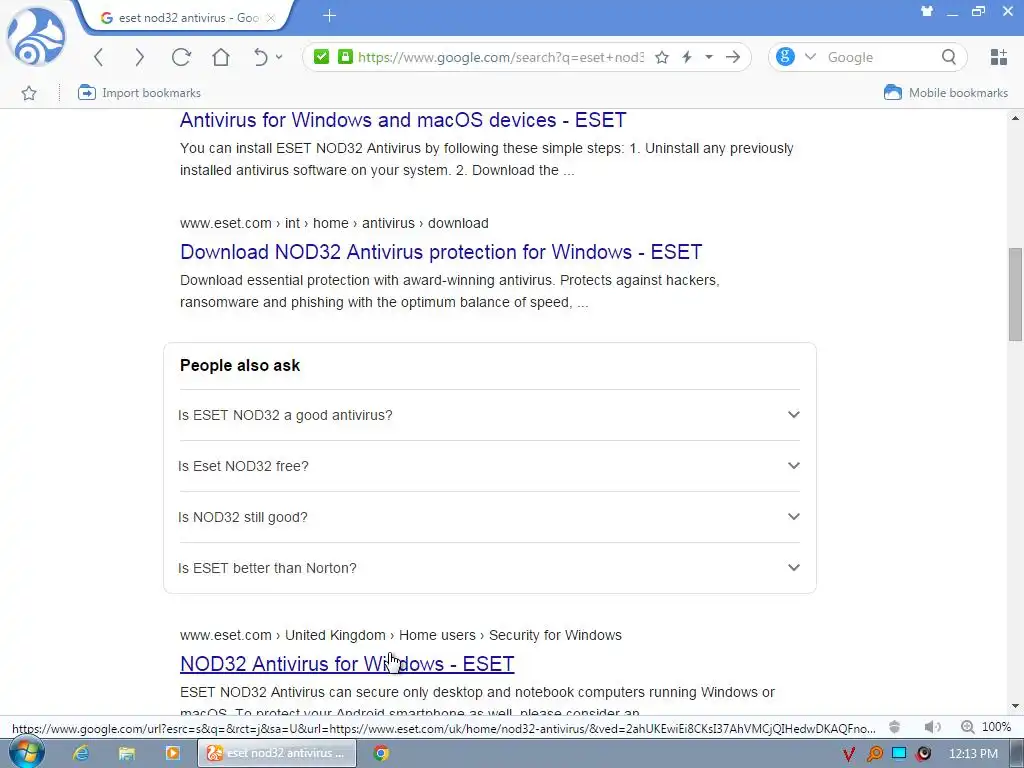Screen dimensions: 1024x768
Task: Click the skin shirt icon in title bar
Action: [x=927, y=11]
